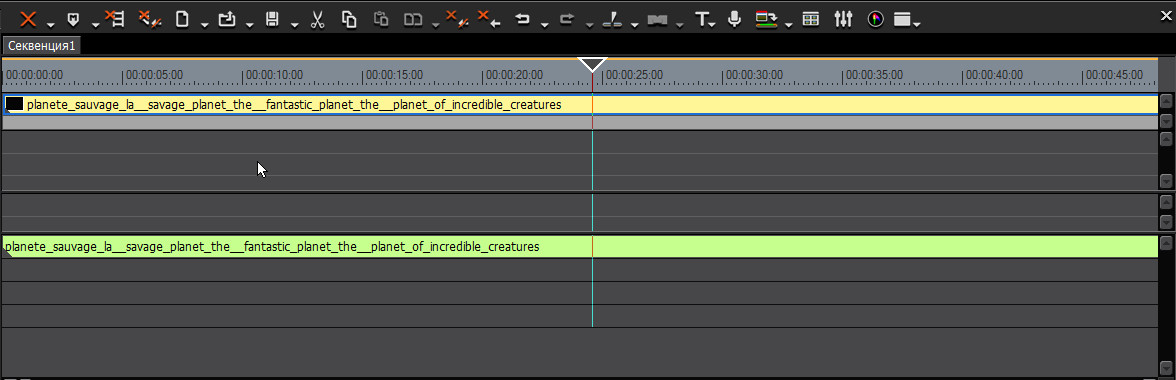This screenshot has height=380, width=1176.
Task: Open the render dropdown arrow
Action: click(x=788, y=25)
